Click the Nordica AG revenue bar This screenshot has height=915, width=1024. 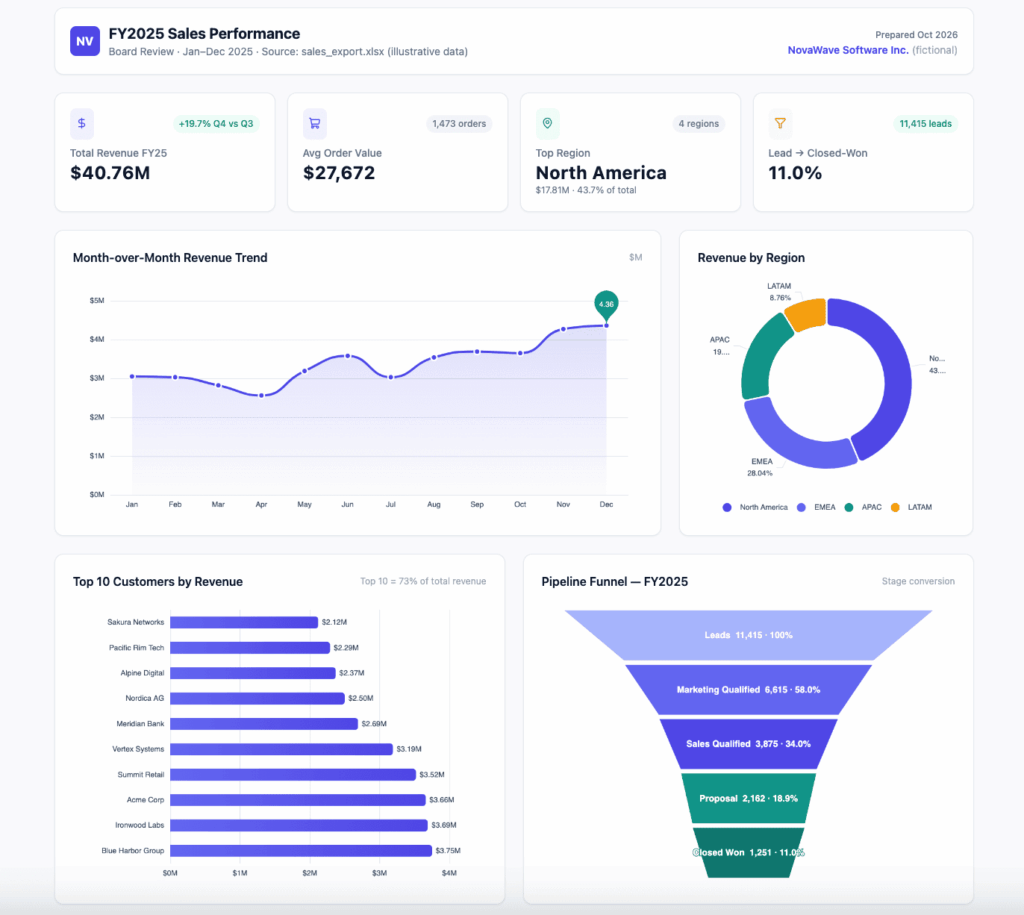257,698
